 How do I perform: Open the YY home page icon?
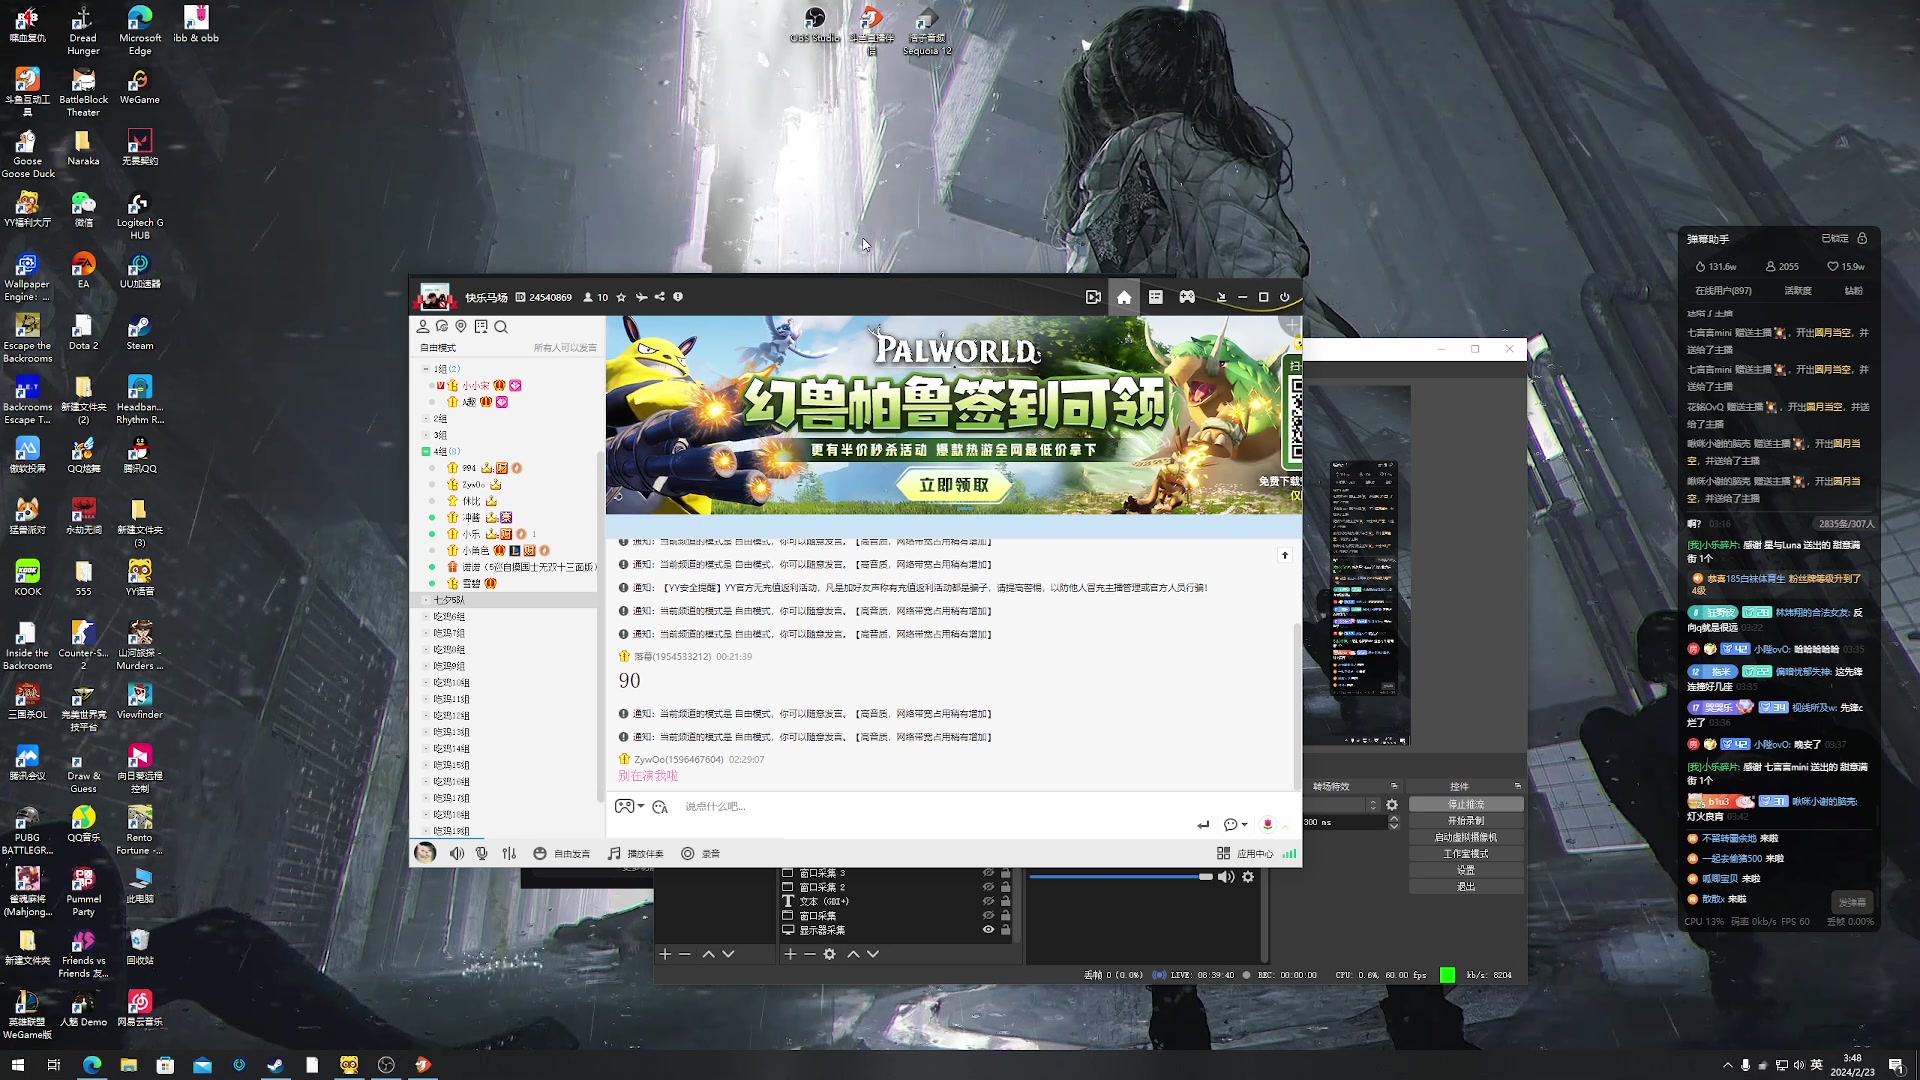pyautogui.click(x=1124, y=297)
